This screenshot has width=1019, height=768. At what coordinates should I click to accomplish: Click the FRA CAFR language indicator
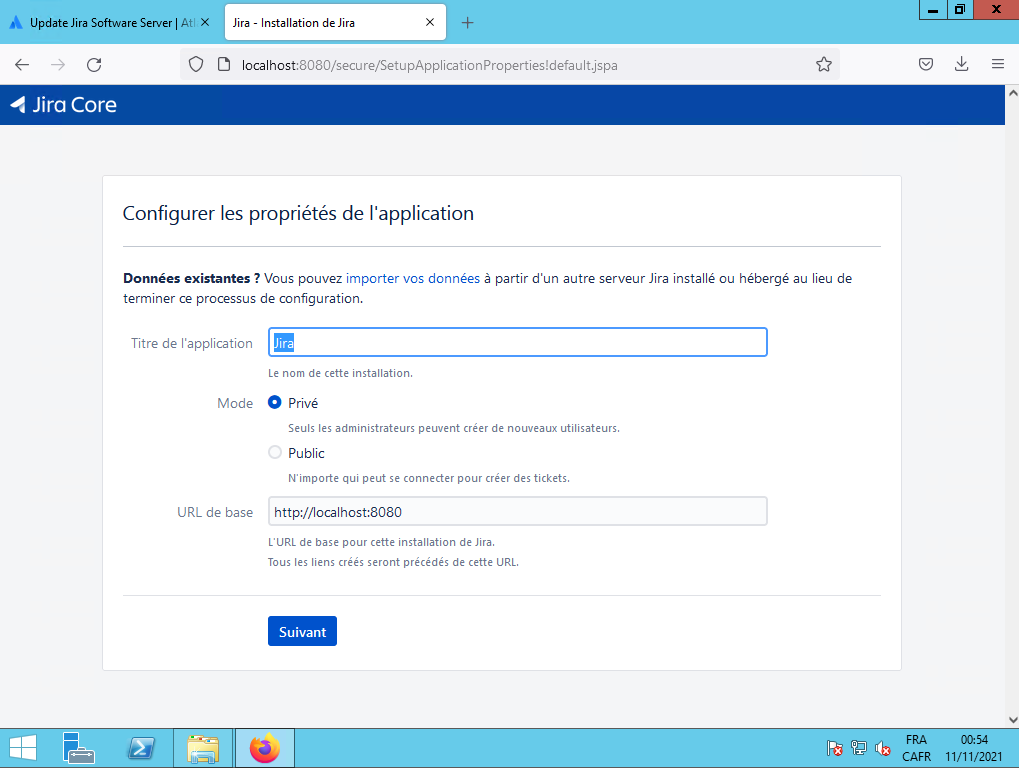[916, 749]
